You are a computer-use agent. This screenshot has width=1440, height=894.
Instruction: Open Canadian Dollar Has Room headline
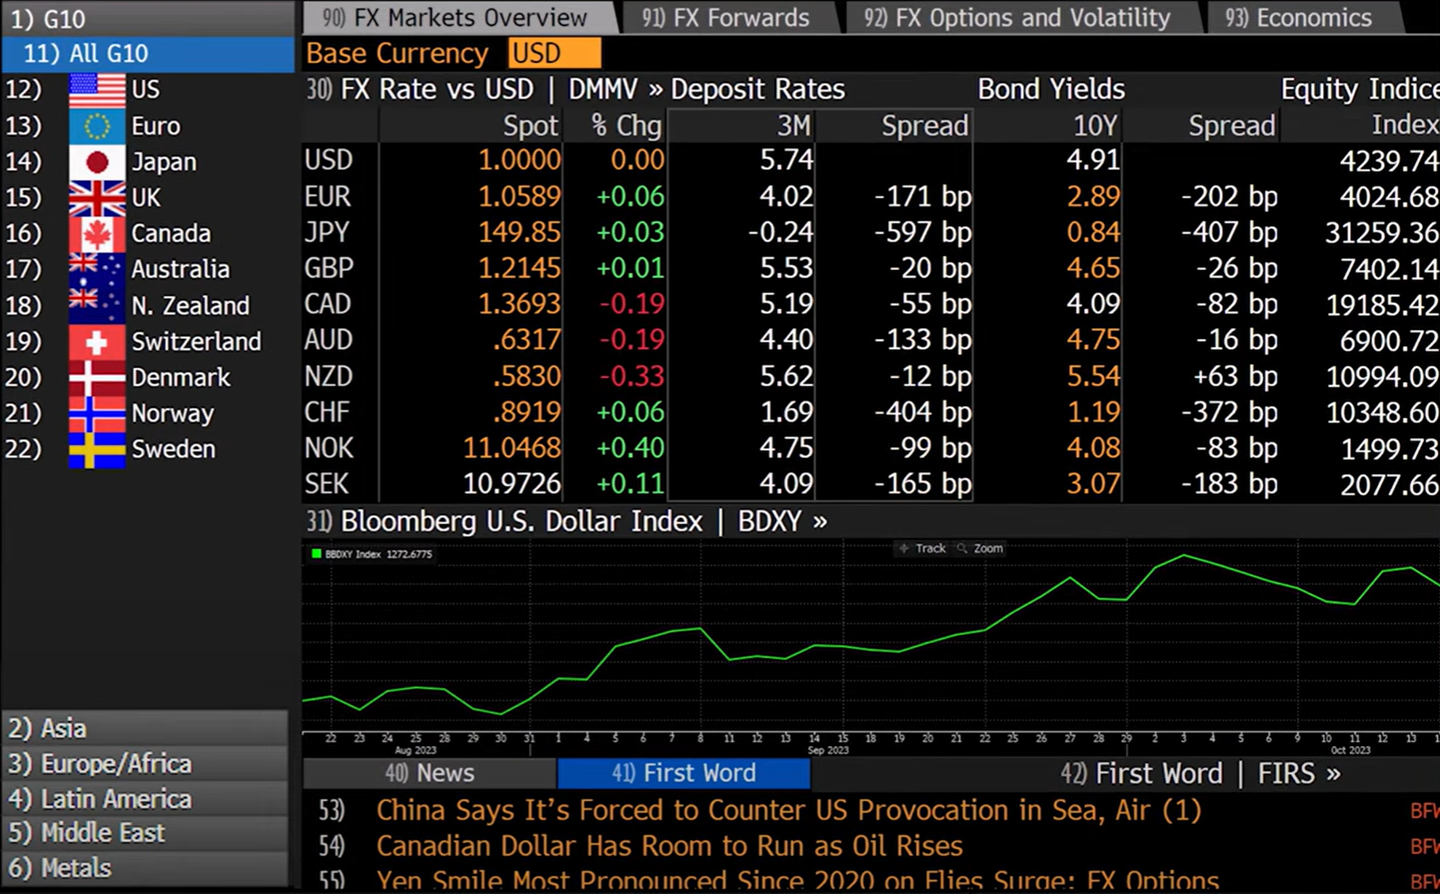(669, 846)
